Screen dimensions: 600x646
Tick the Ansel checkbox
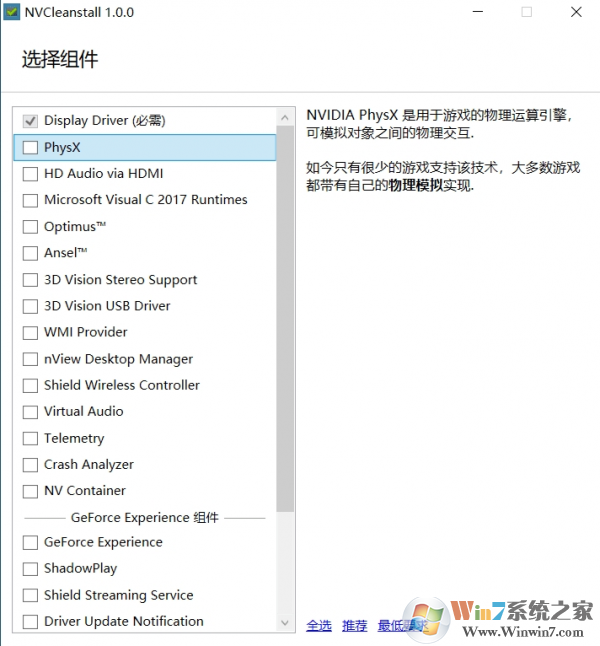[x=30, y=253]
